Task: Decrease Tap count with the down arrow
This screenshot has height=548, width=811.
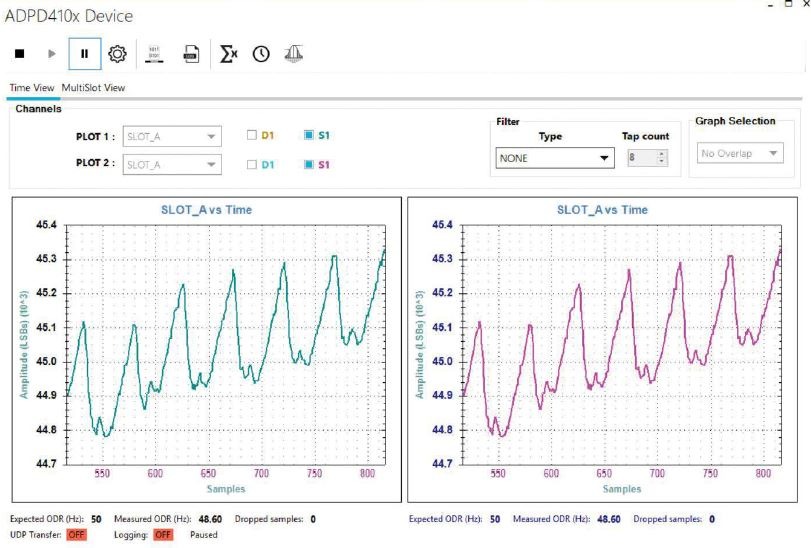Action: (662, 162)
